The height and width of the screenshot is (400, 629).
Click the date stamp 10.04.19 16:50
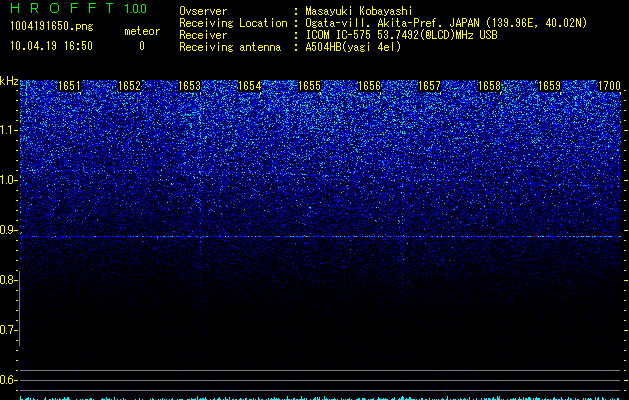51,46
